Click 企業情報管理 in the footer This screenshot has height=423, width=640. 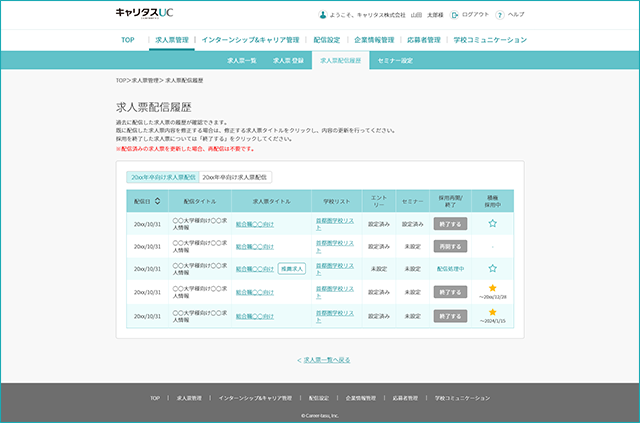361,398
